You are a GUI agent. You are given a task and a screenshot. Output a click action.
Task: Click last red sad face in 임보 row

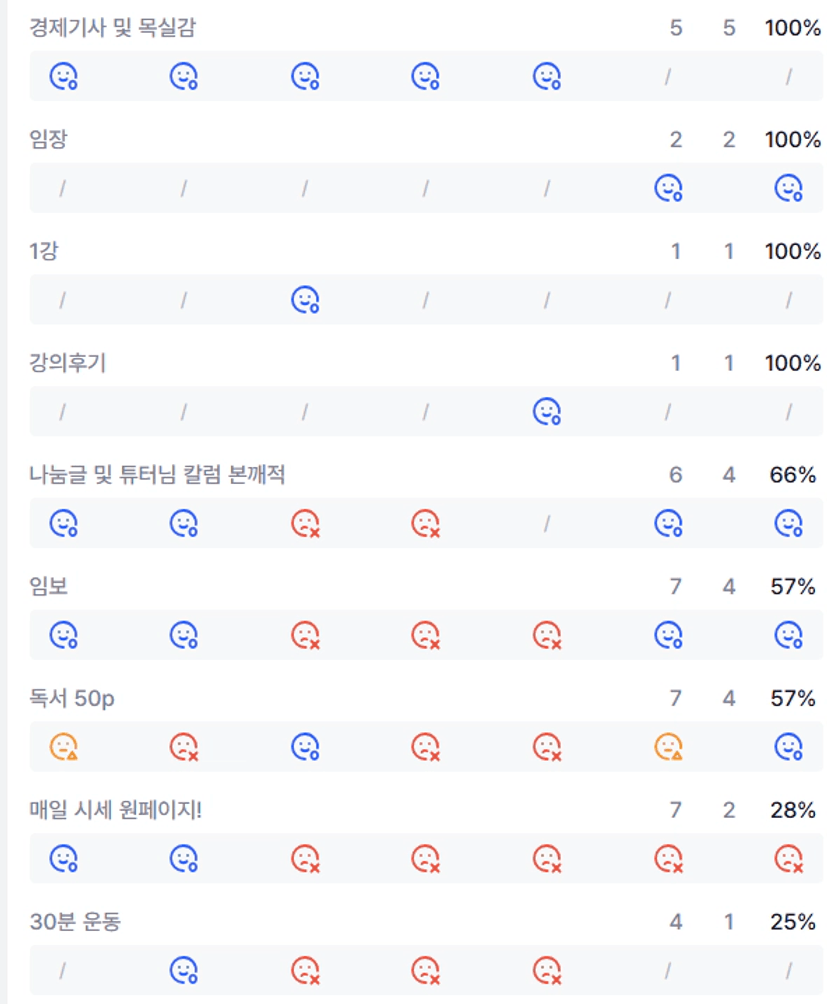[547, 634]
